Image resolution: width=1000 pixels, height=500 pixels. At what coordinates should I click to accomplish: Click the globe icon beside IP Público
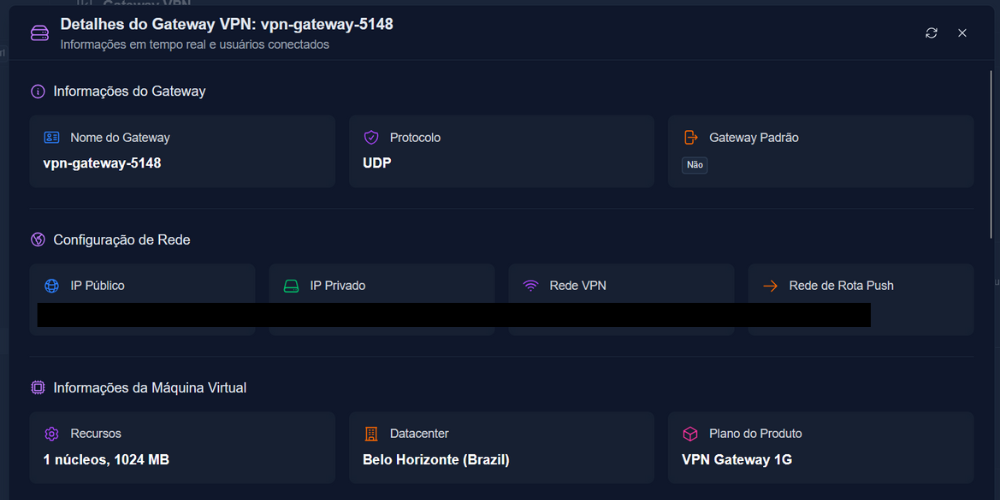pos(52,286)
